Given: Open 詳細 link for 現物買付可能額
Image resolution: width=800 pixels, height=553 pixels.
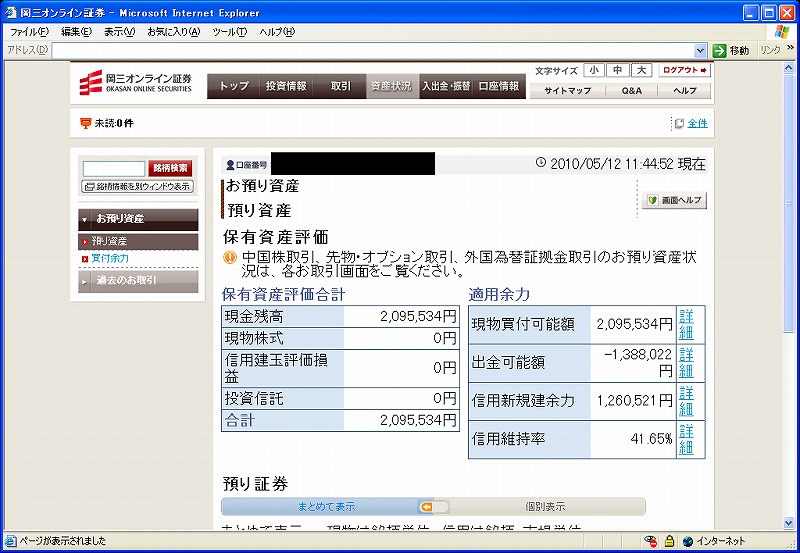Looking at the screenshot, I should (x=686, y=324).
